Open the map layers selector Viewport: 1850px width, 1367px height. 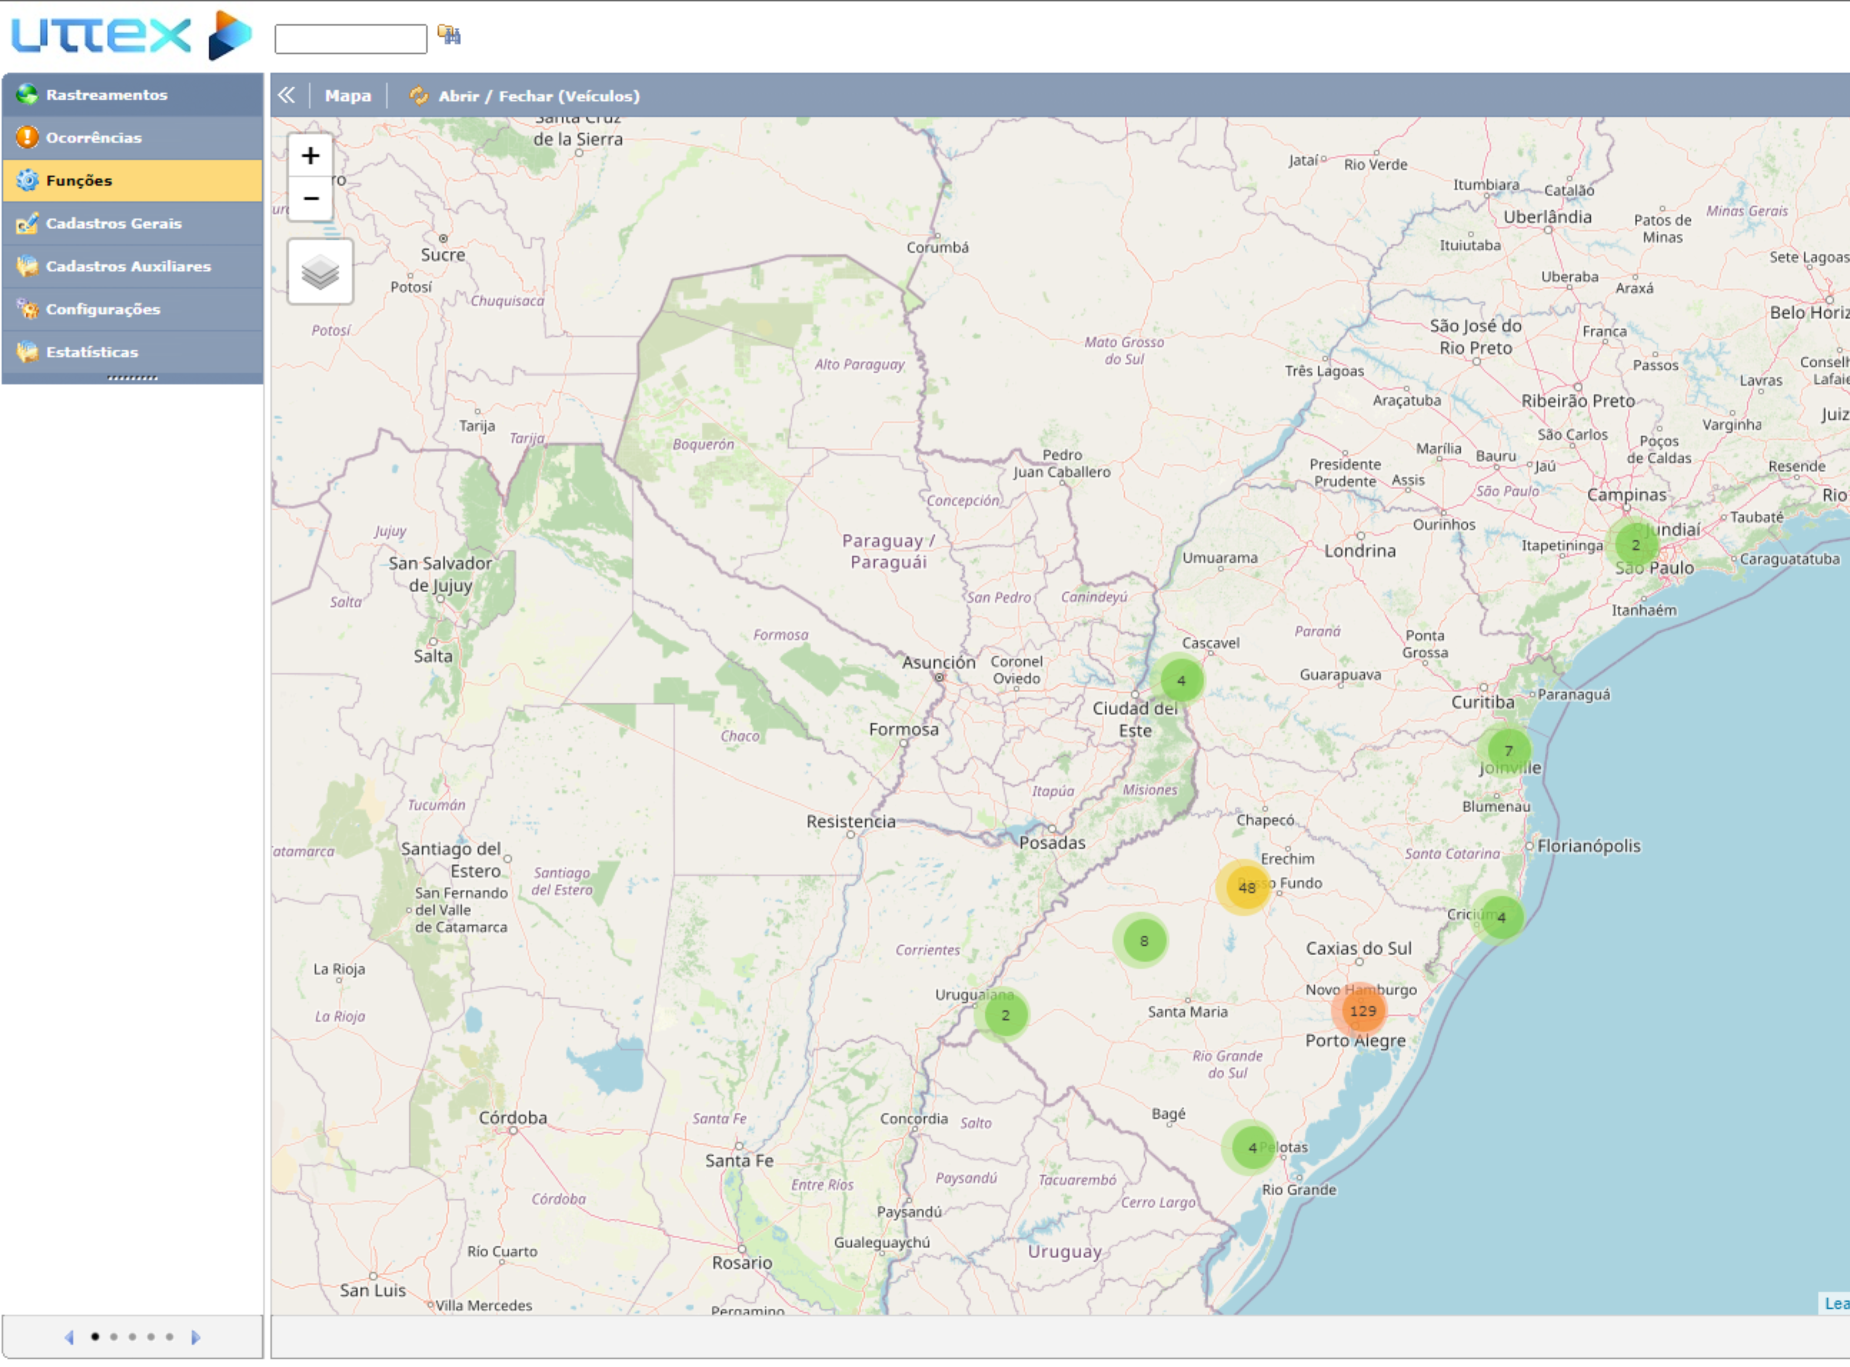pyautogui.click(x=320, y=272)
